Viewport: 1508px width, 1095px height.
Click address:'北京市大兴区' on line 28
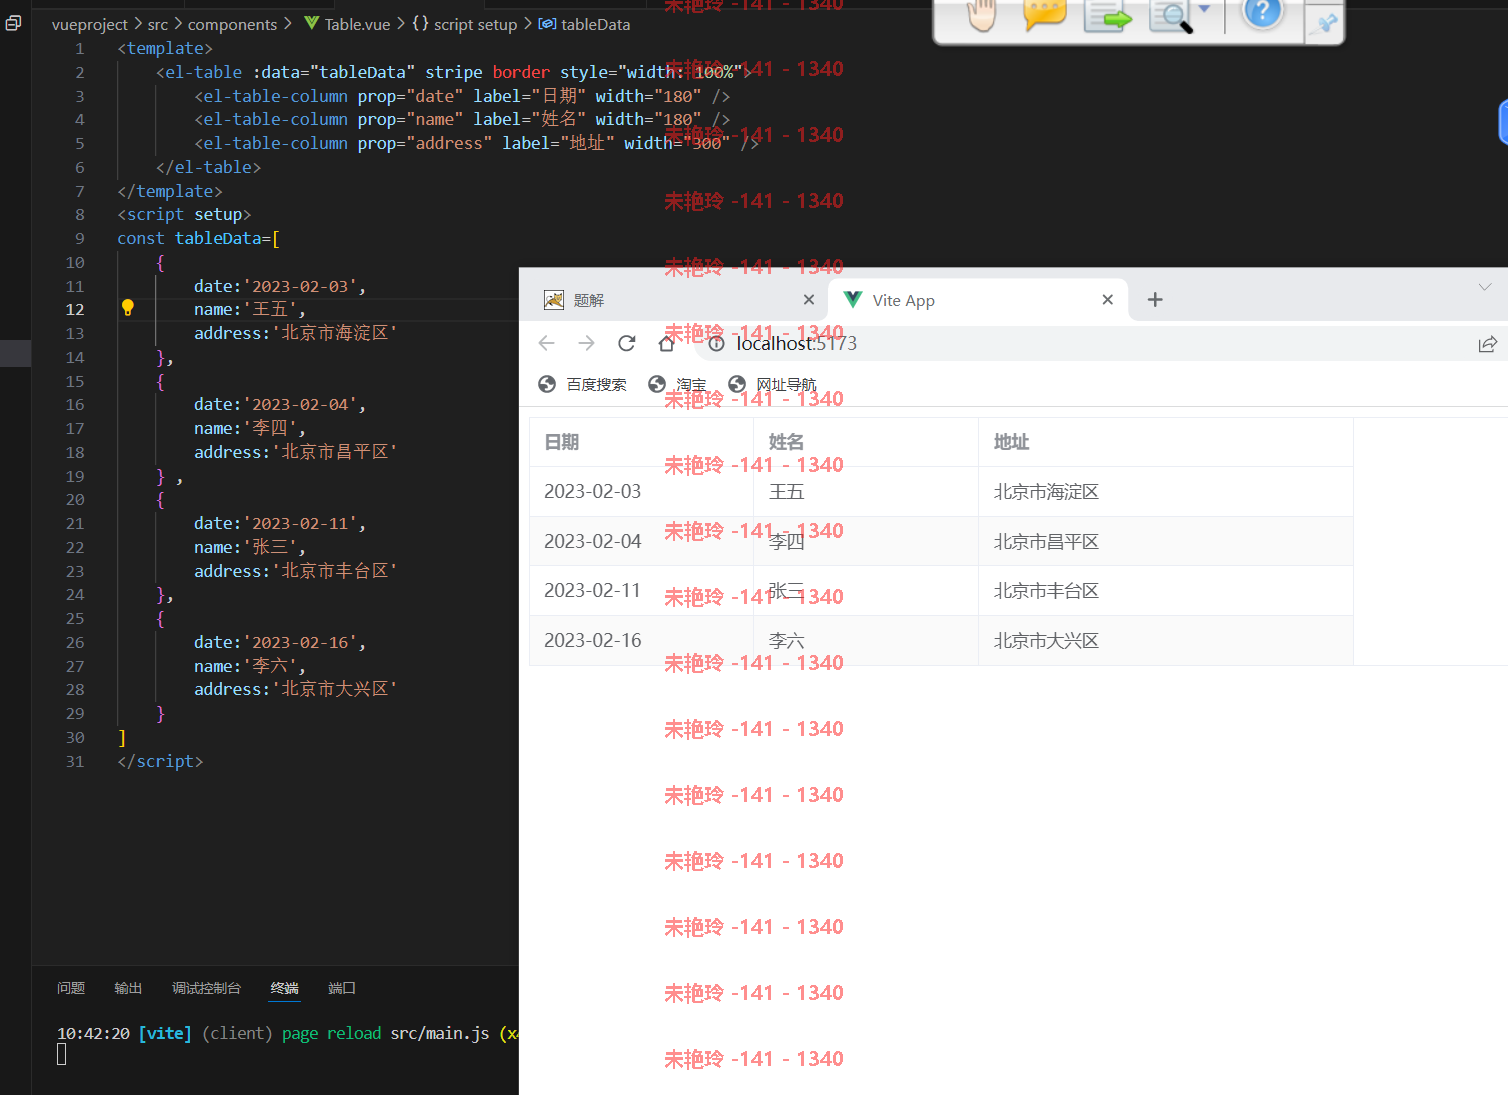click(296, 690)
